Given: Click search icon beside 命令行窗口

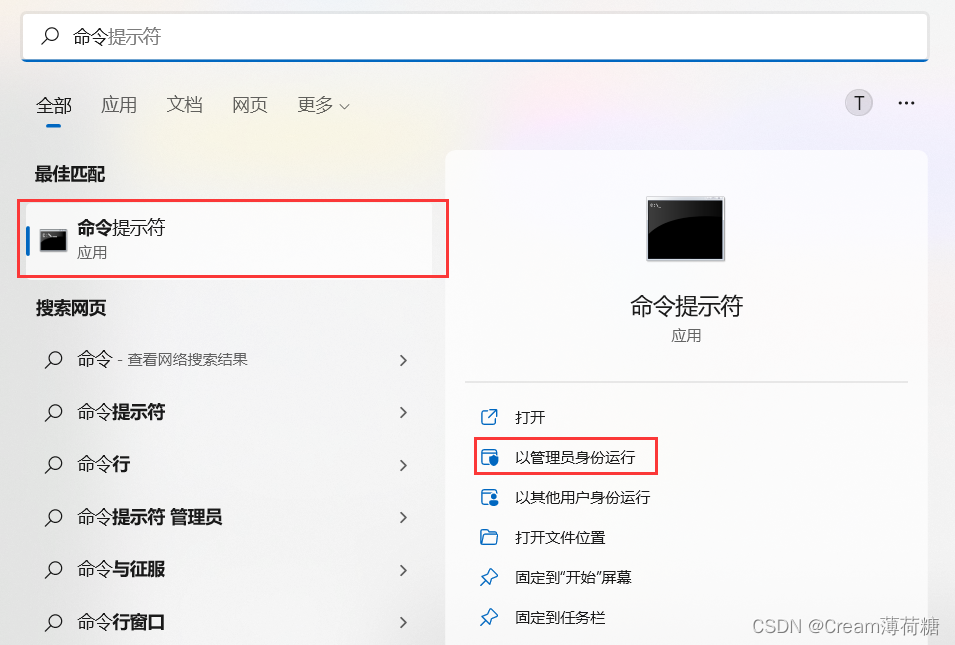Looking at the screenshot, I should [54, 622].
